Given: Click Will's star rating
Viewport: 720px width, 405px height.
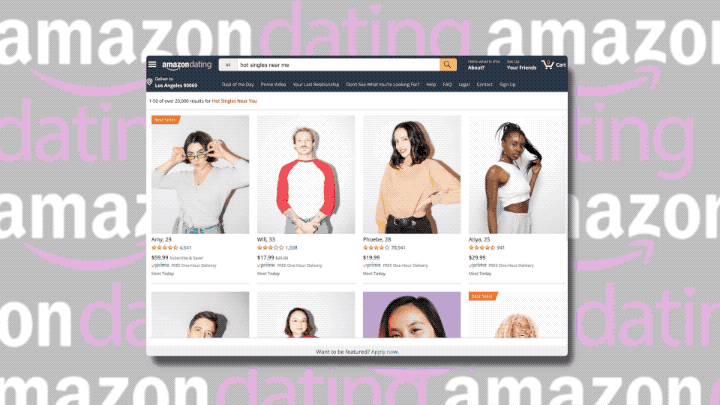Looking at the screenshot, I should point(270,248).
